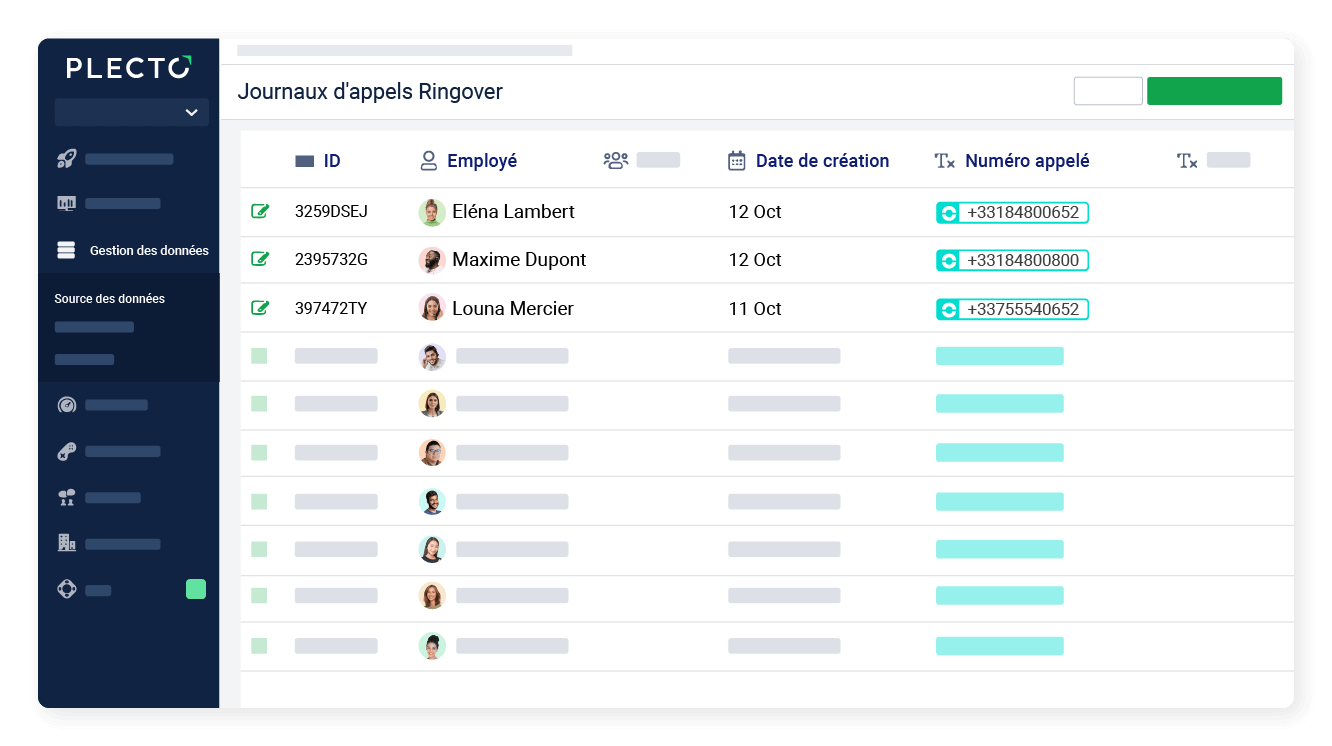
Task: Click the building icon in the sidebar
Action: click(67, 543)
